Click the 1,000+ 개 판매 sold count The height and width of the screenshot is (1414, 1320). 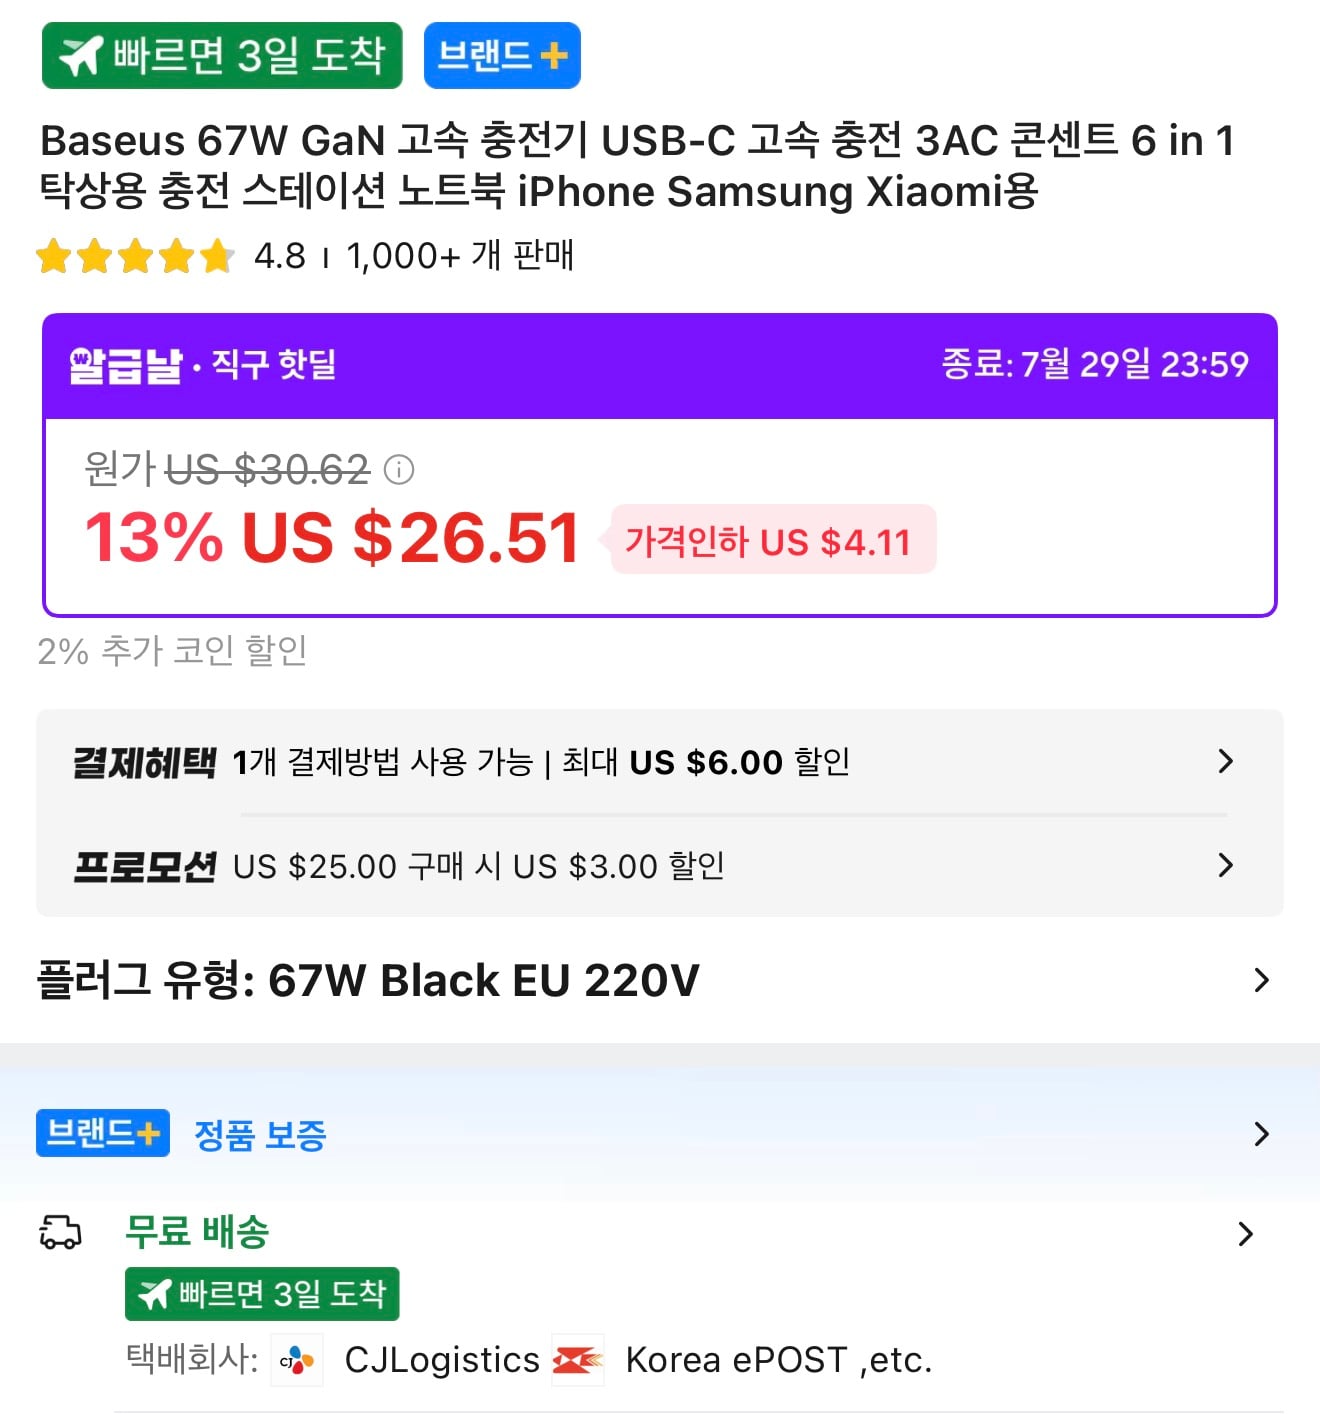click(x=460, y=256)
